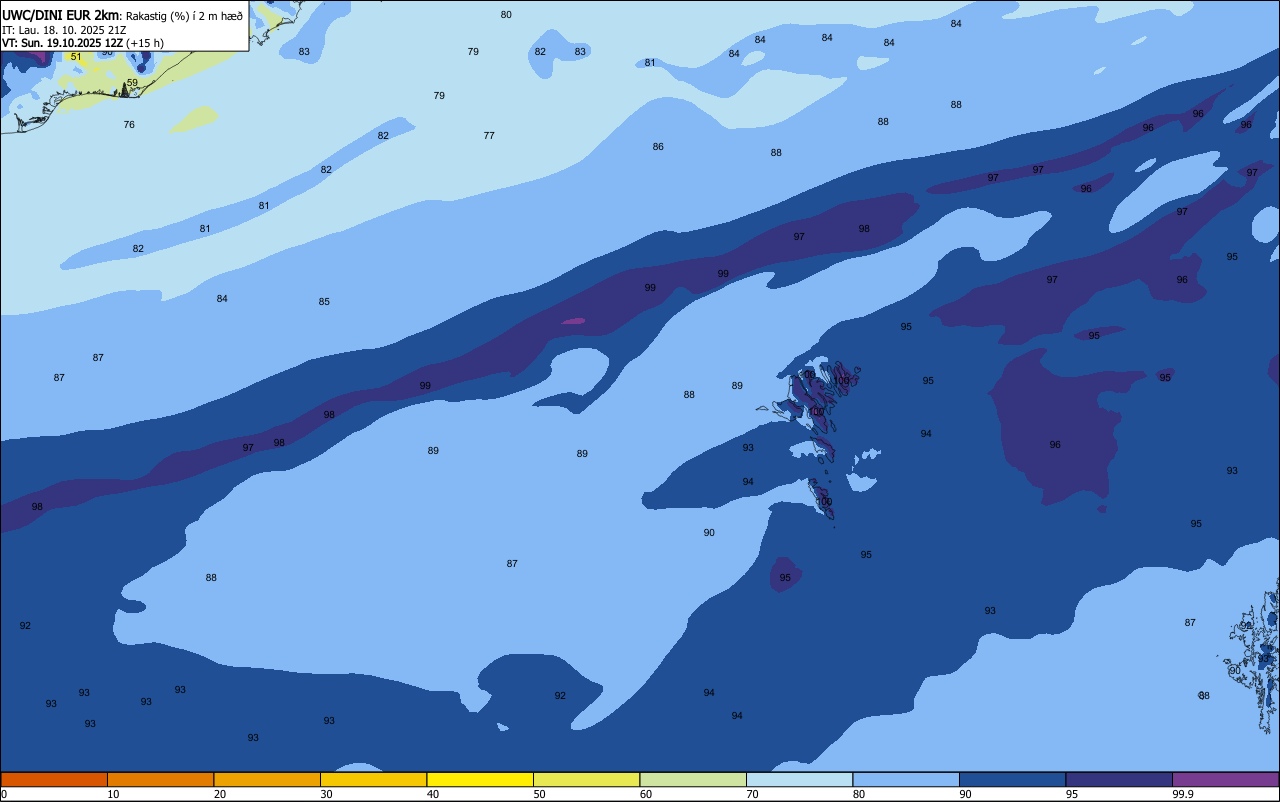Click the legend tick label '40'
This screenshot has width=1280, height=802.
pyautogui.click(x=433, y=794)
